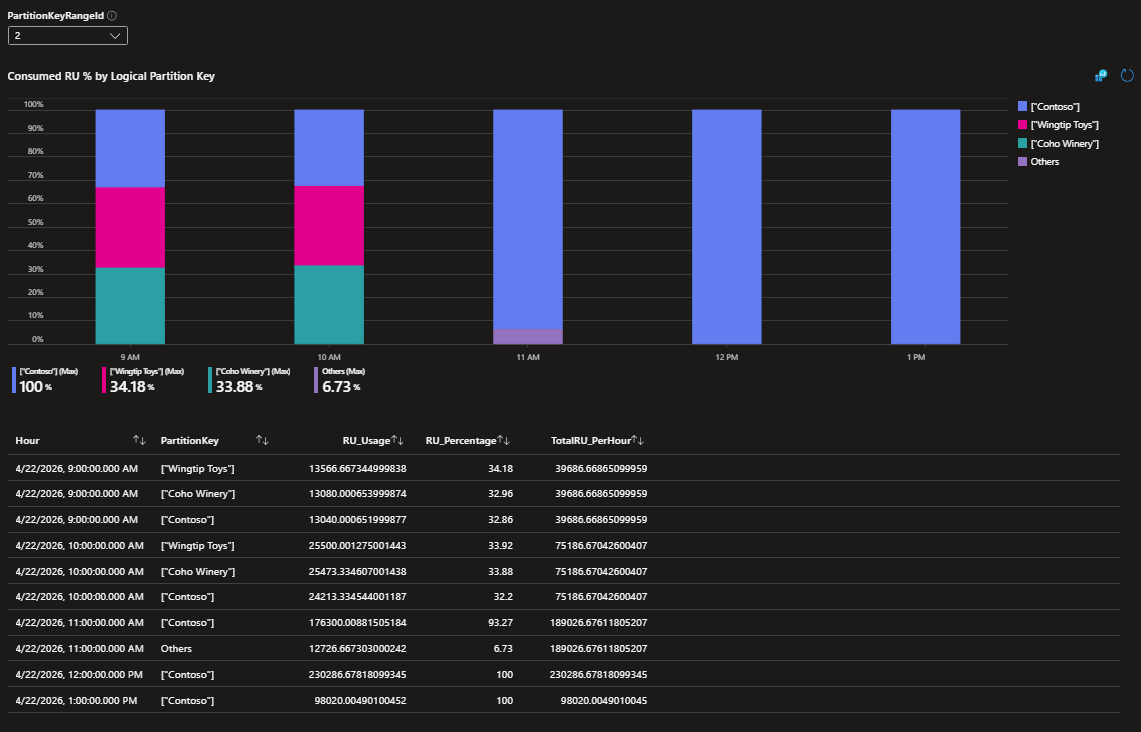This screenshot has width=1141, height=732.
Task: Sort table by RU_Usage column arrows
Action: (x=397, y=440)
